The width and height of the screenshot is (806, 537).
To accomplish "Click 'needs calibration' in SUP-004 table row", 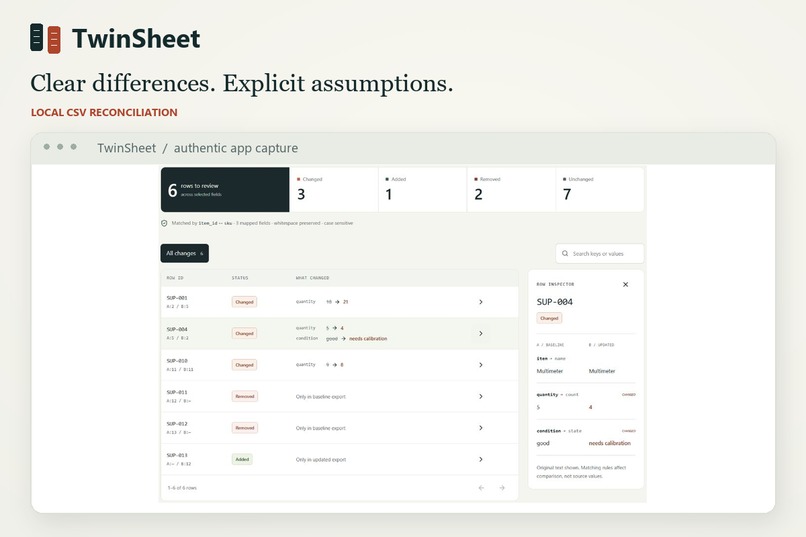I will tap(368, 339).
